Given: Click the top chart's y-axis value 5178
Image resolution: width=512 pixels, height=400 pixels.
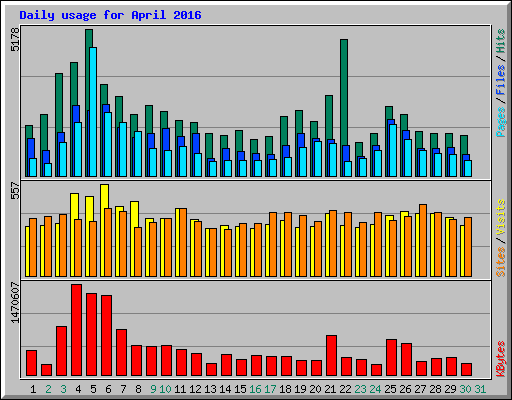Looking at the screenshot, I should (15, 39).
